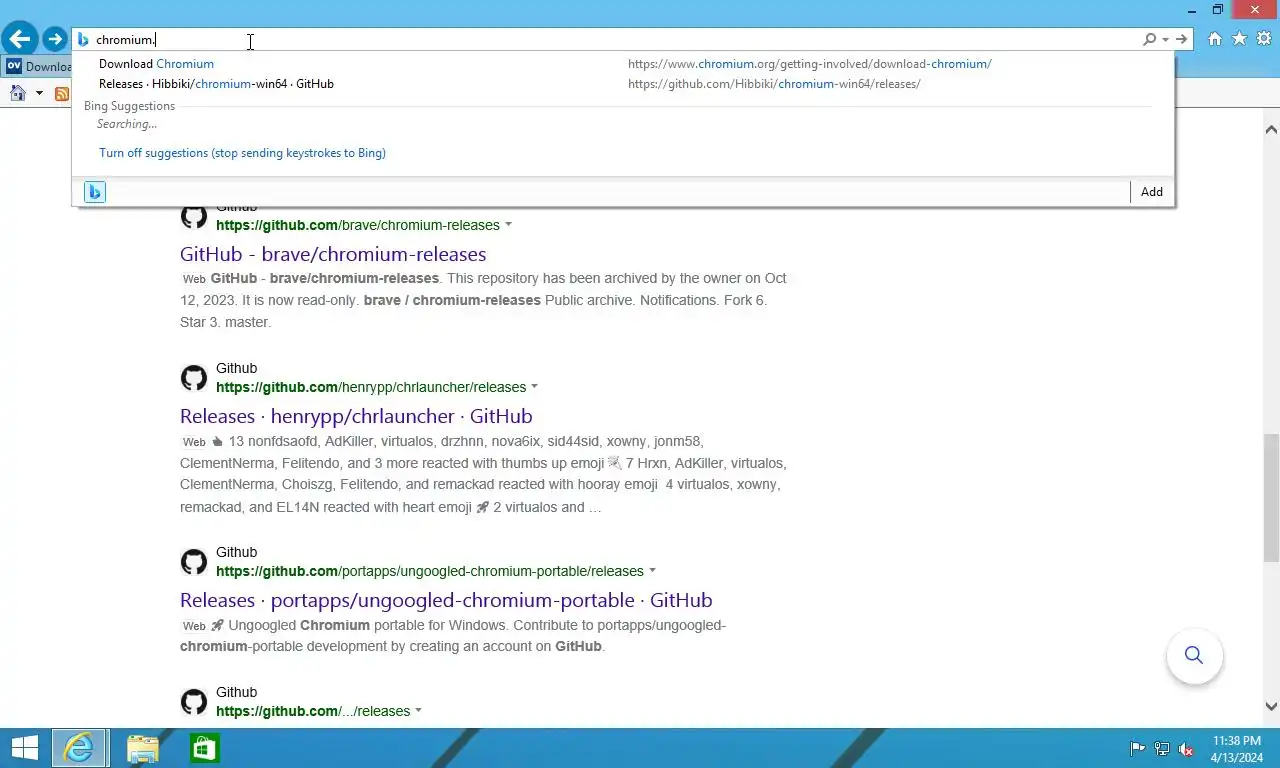This screenshot has height=768, width=1280.
Task: Open the Windows Store taskbar icon
Action: (x=205, y=748)
